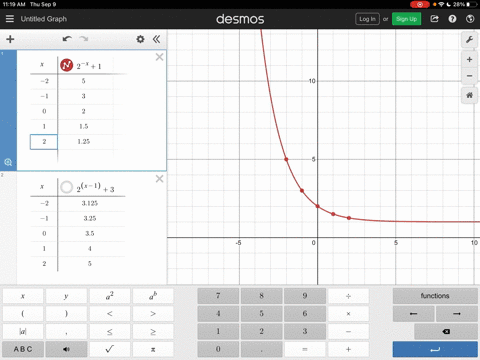480x360 pixels.
Task: Delete the second table with X
Action: point(159,179)
